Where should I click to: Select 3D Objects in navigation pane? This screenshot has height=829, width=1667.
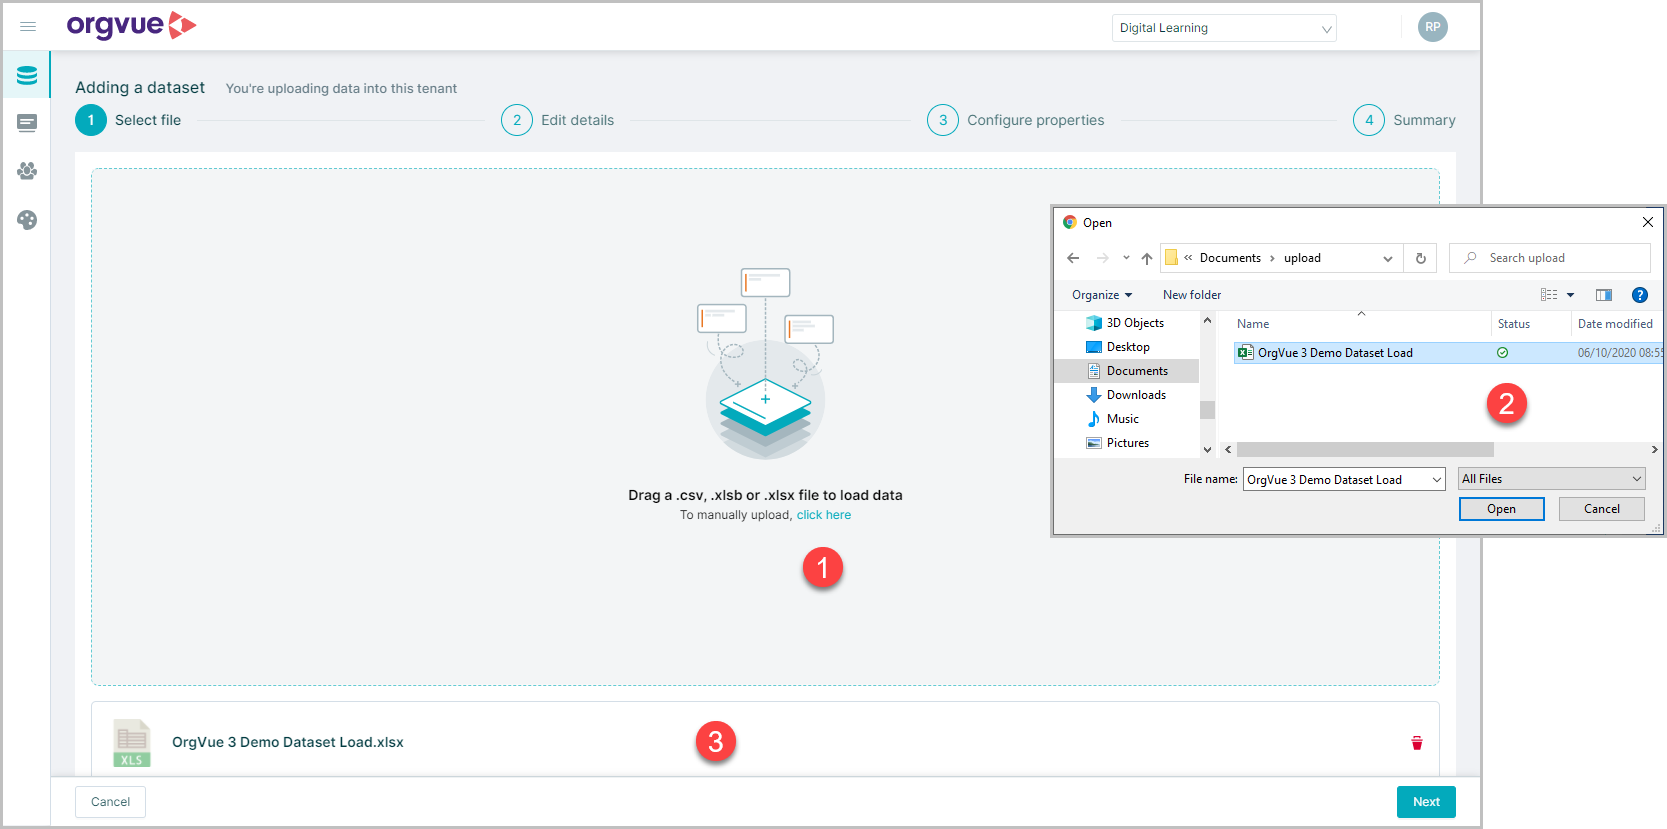point(1127,323)
